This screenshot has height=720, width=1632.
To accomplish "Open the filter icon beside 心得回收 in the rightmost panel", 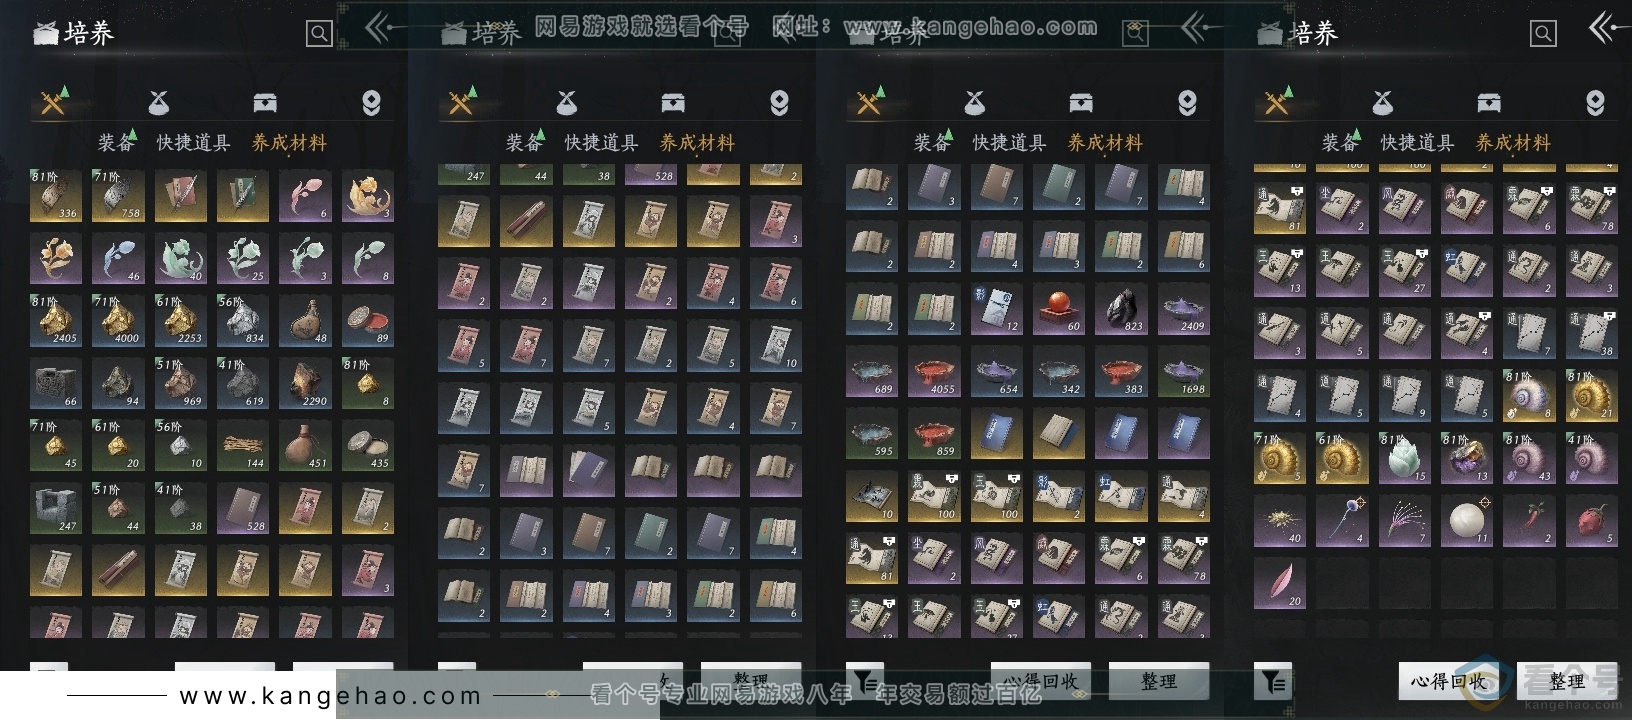I will [x=1273, y=681].
